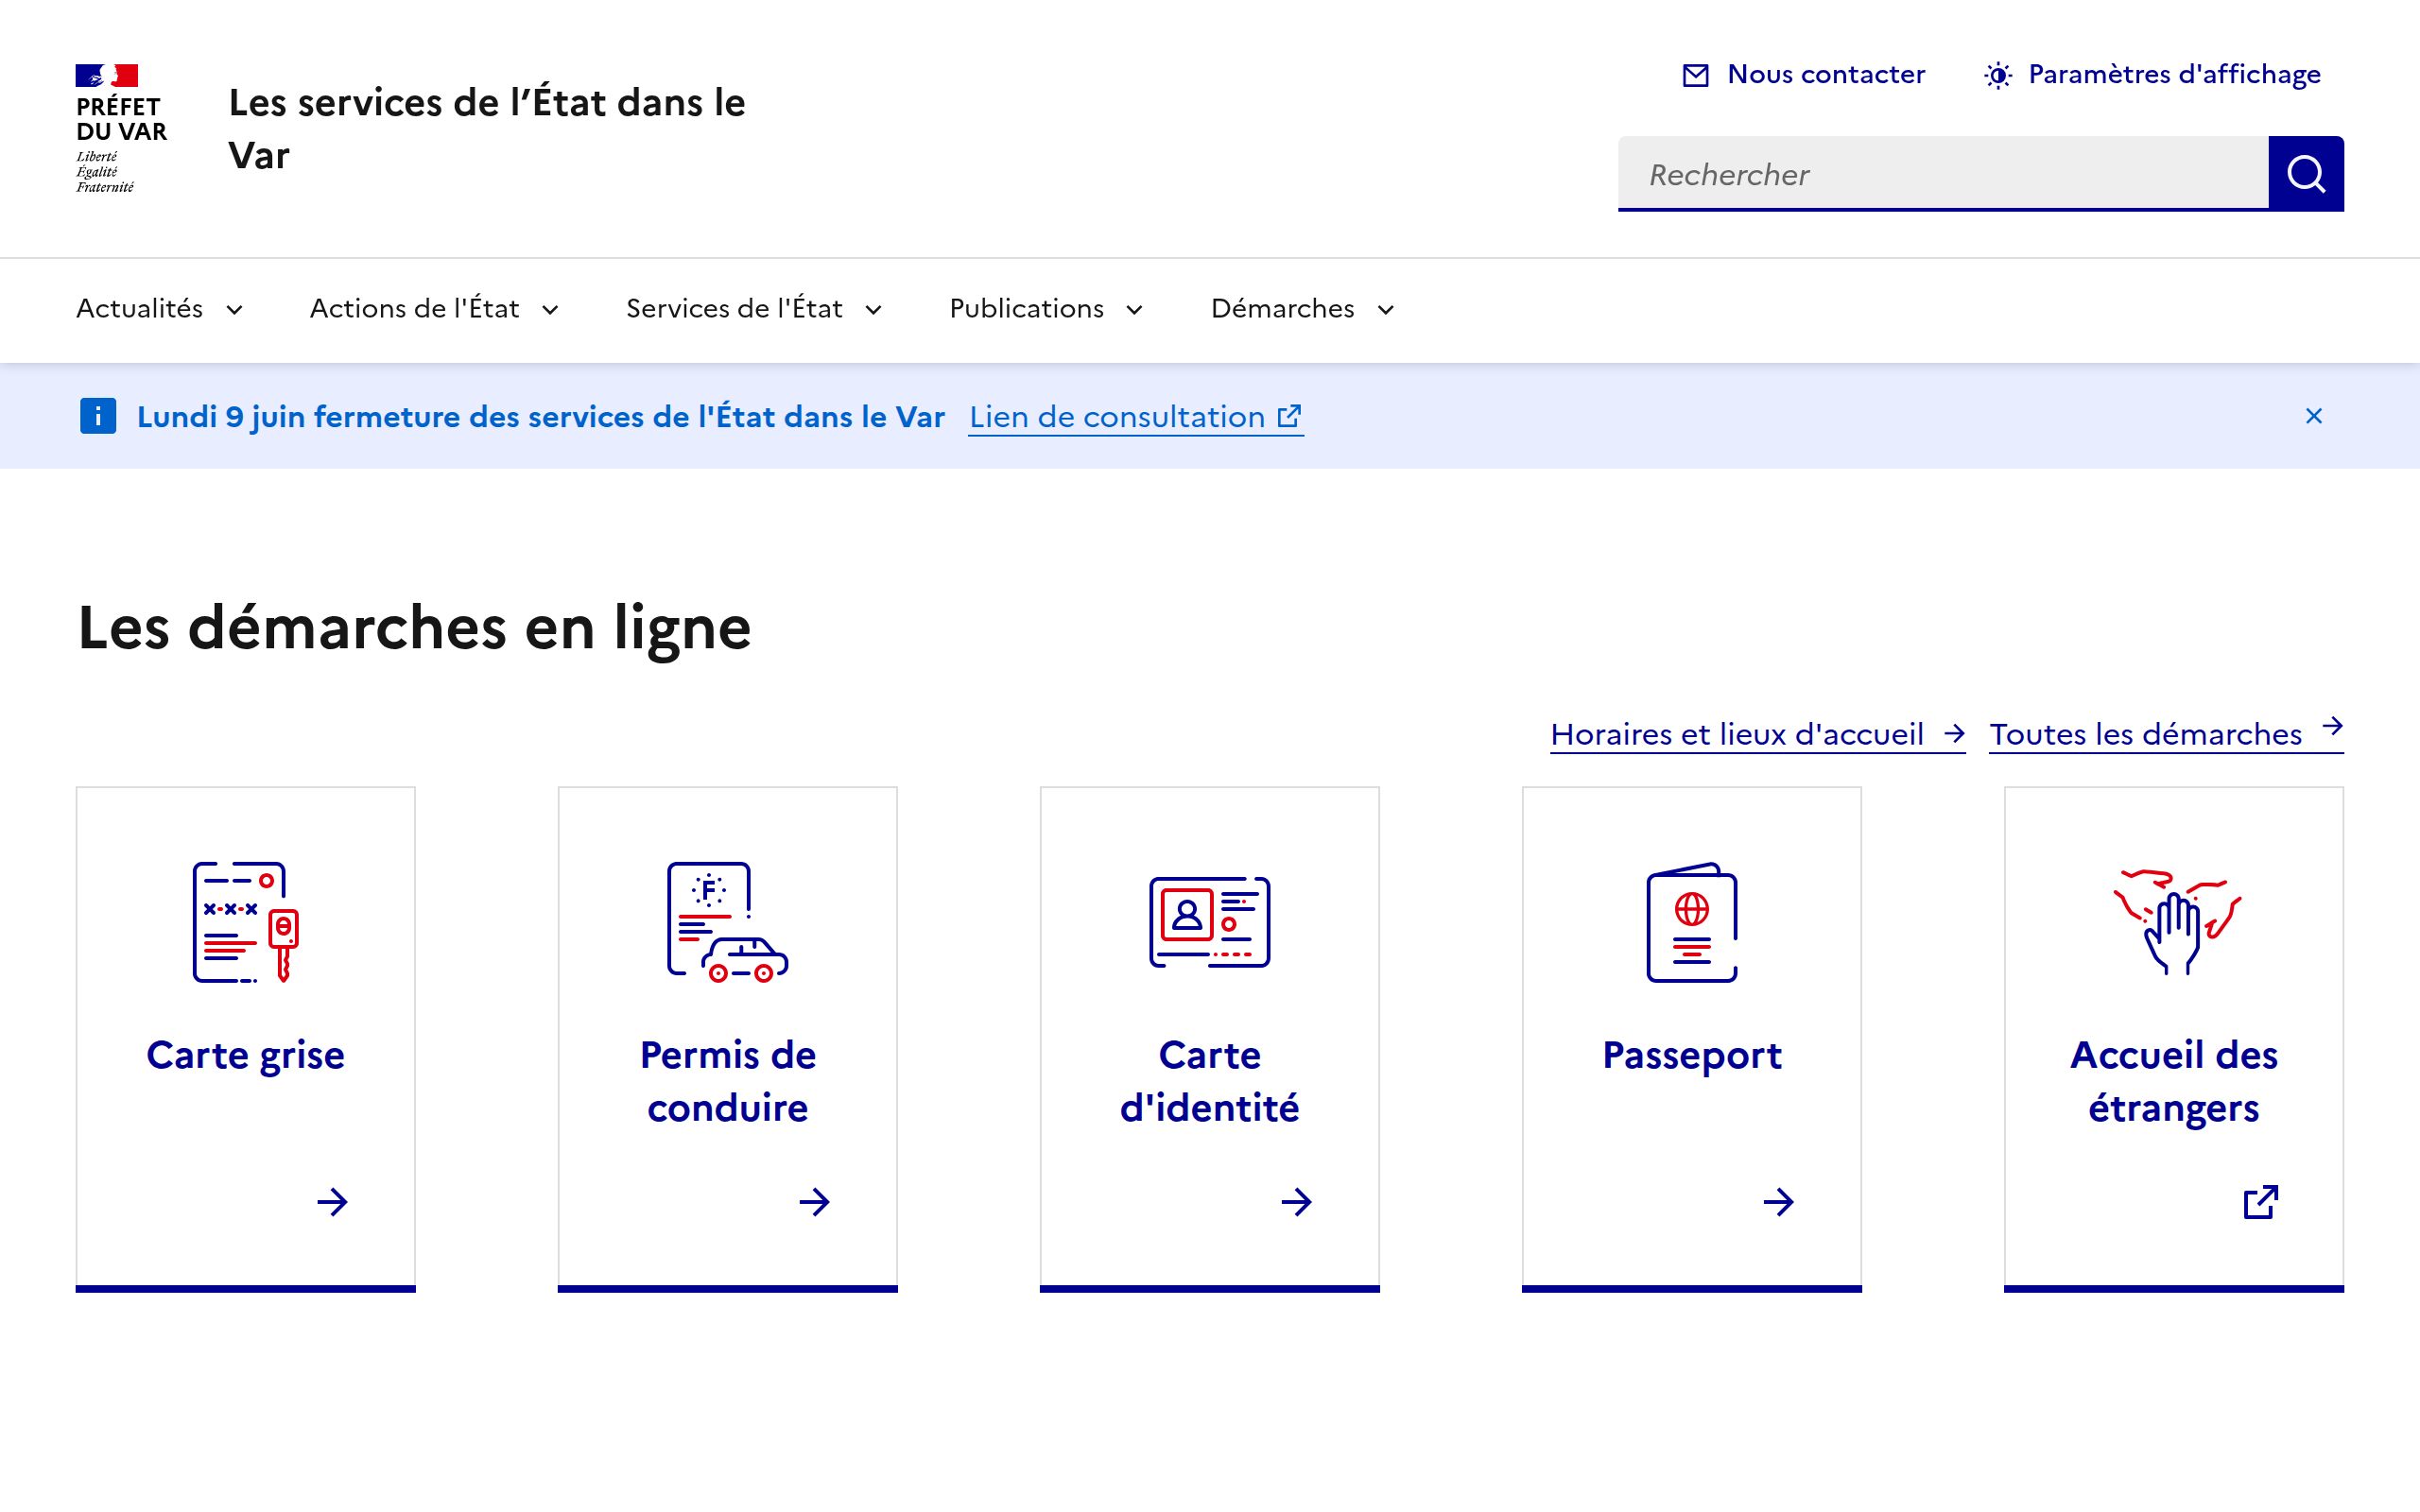Open the Actions de l'État menu
The height and width of the screenshot is (1512, 2420).
click(x=434, y=309)
